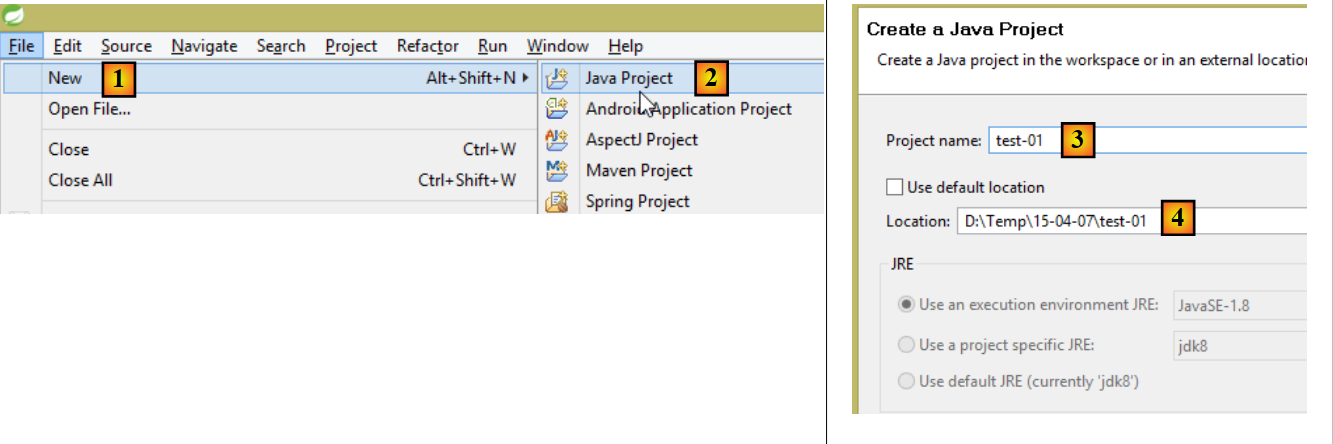Click the Java Project icon
The height and width of the screenshot is (444, 1333).
click(556, 78)
